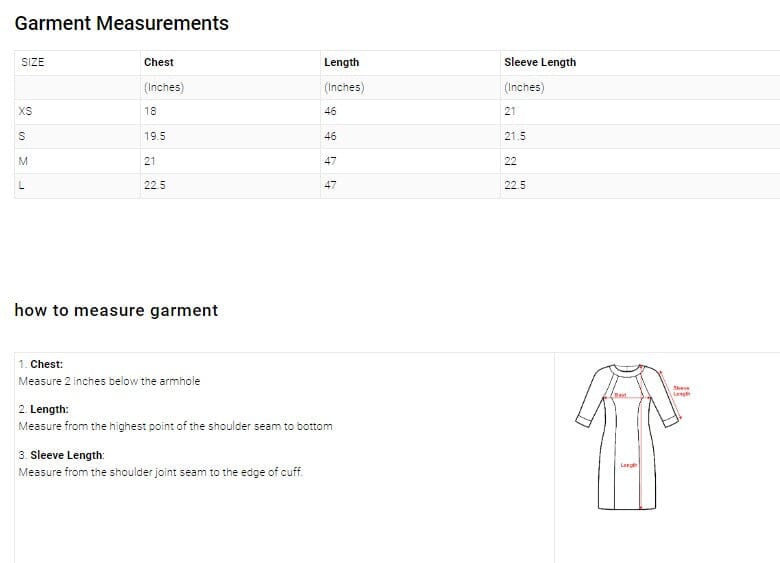Choose the M size row label

point(23,161)
